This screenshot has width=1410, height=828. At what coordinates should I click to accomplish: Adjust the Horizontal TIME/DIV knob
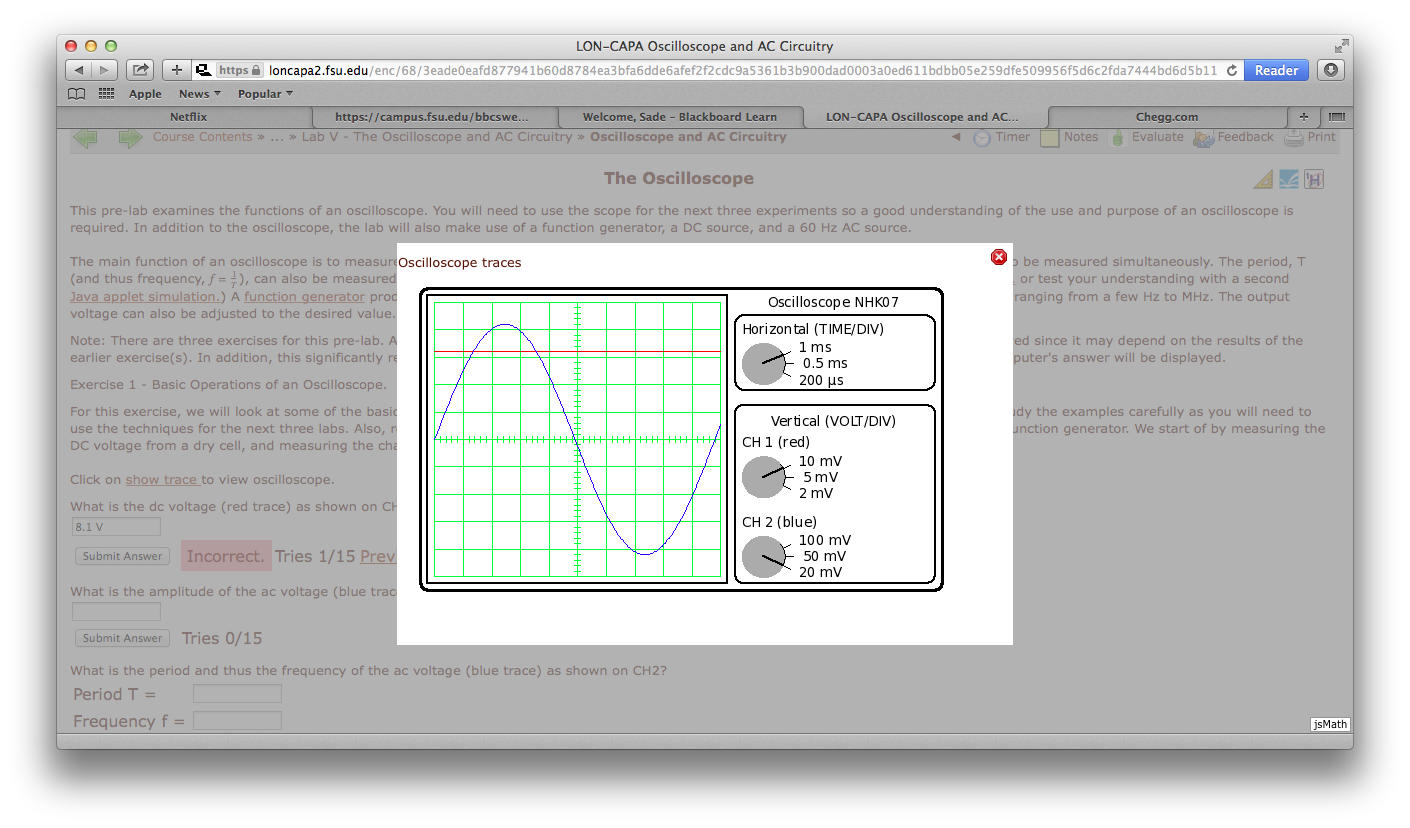pyautogui.click(x=764, y=364)
